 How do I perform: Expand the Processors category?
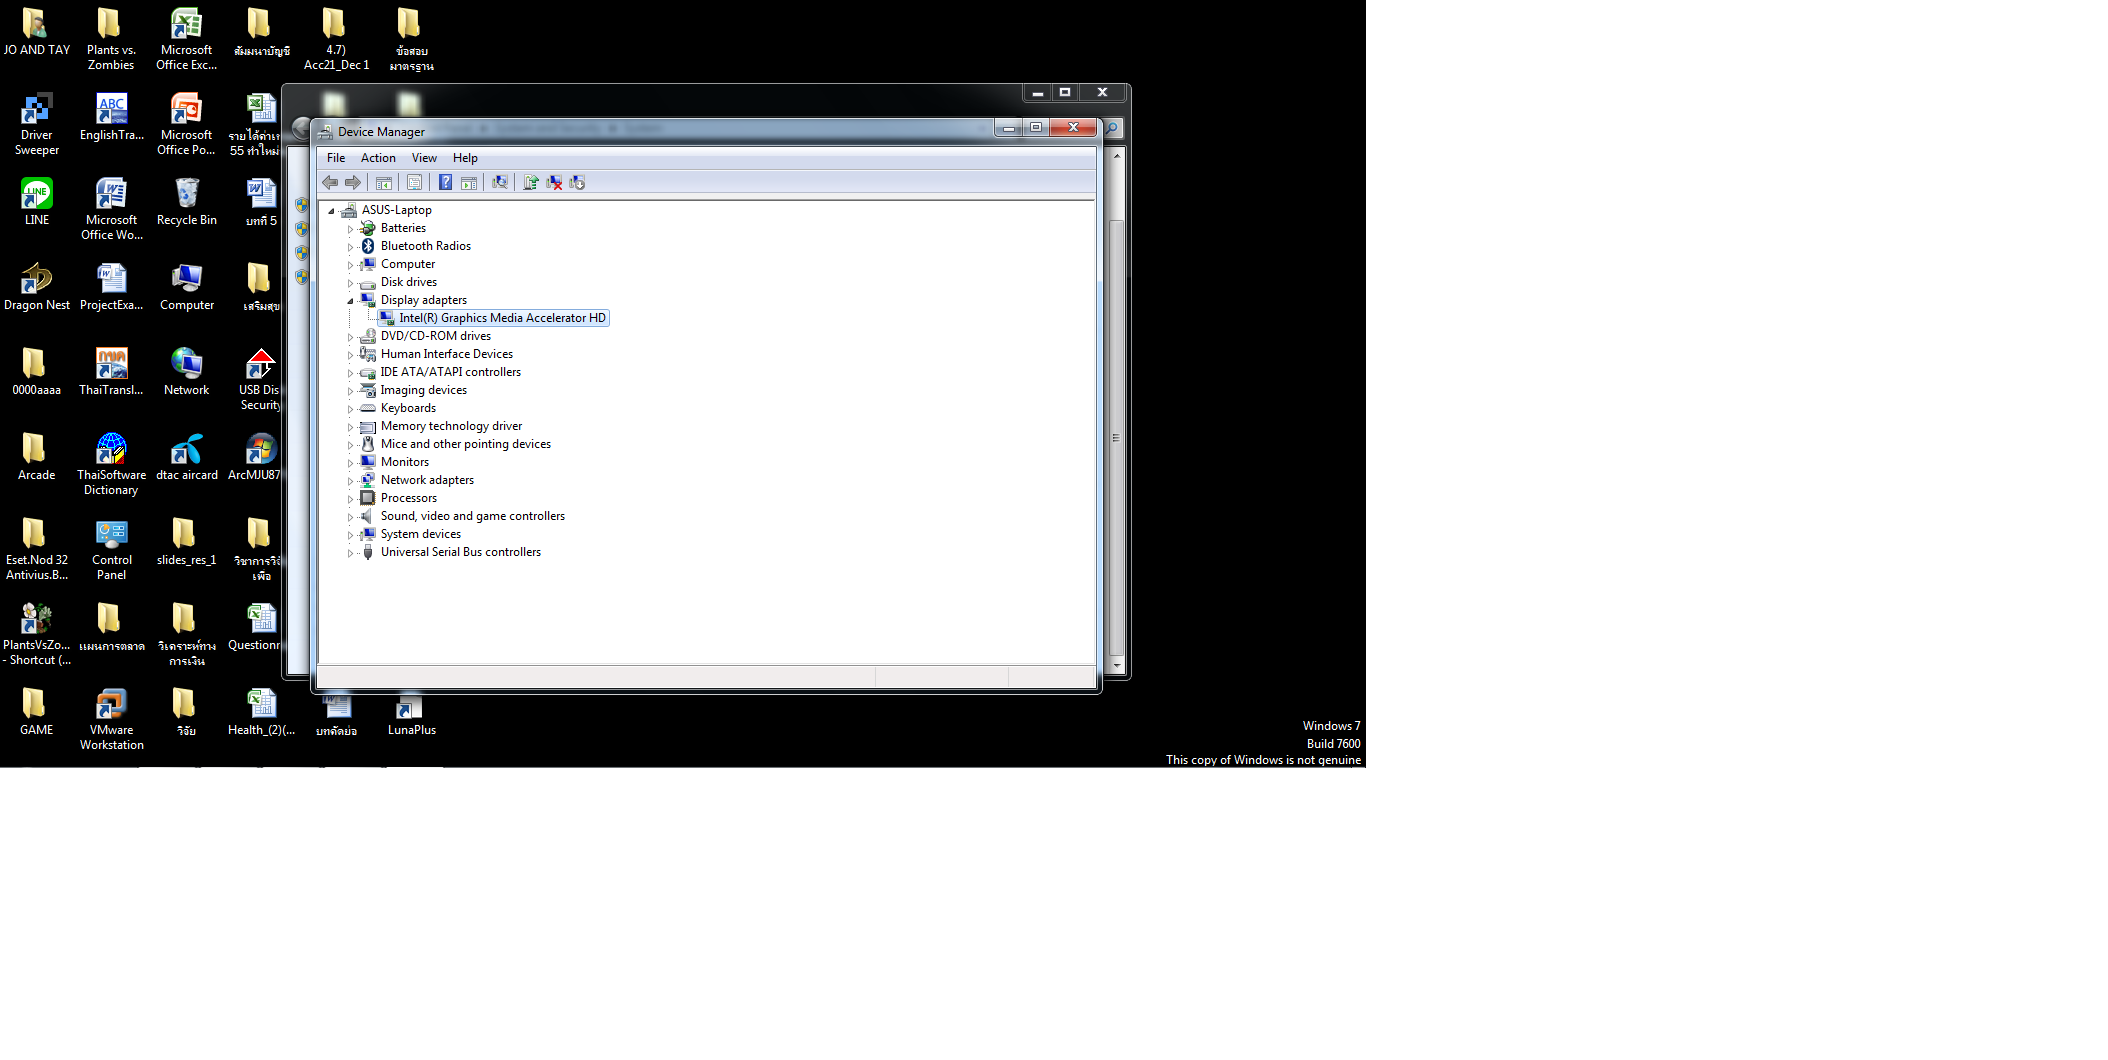tap(350, 499)
